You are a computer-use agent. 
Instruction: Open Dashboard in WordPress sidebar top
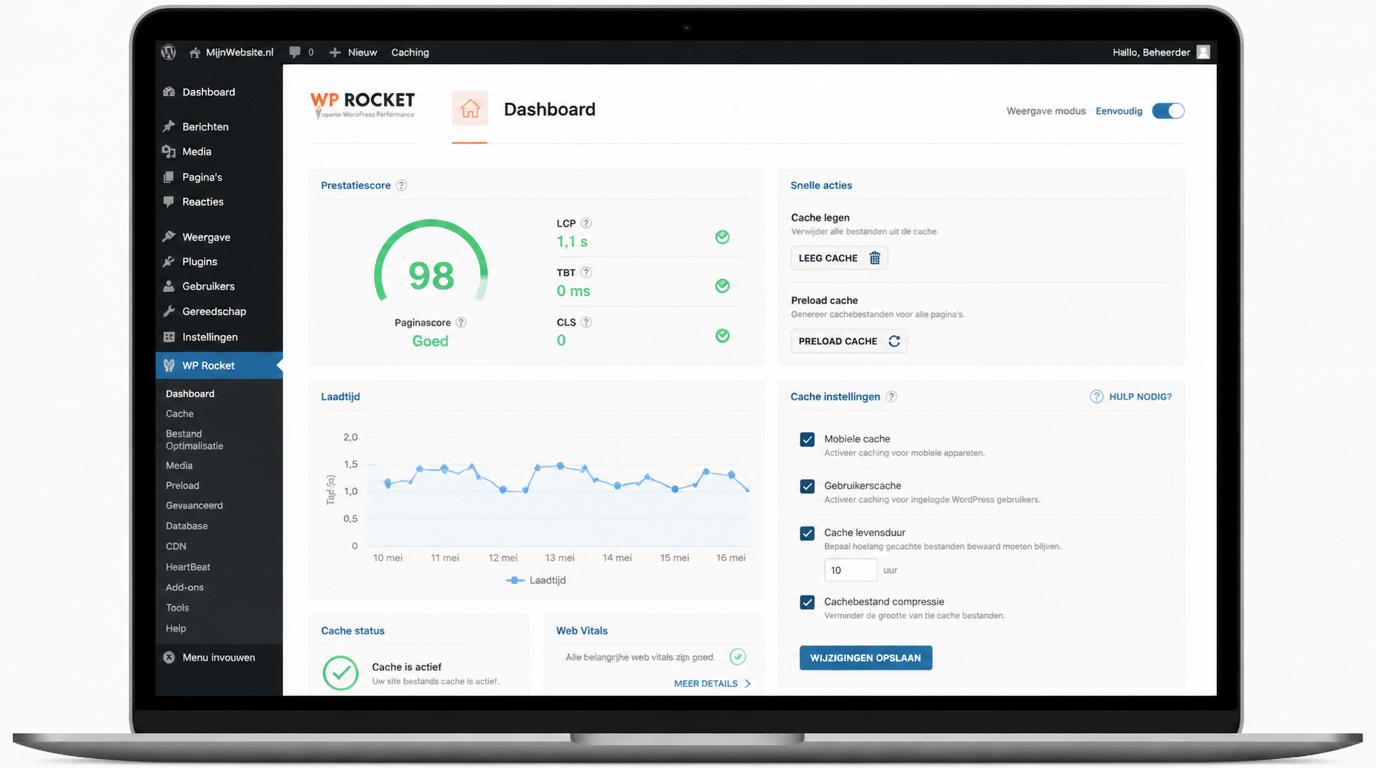click(x=208, y=92)
